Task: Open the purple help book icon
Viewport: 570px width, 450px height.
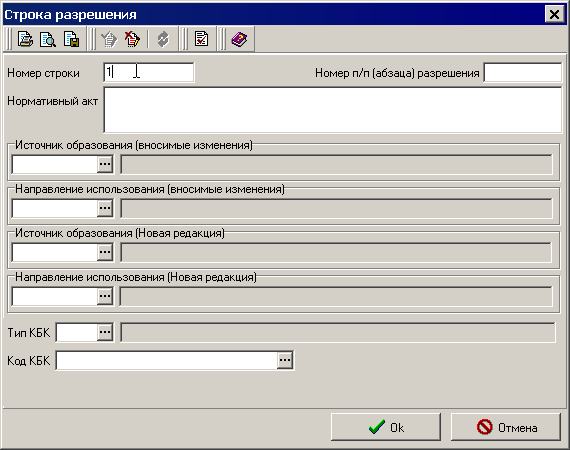Action: (239, 39)
